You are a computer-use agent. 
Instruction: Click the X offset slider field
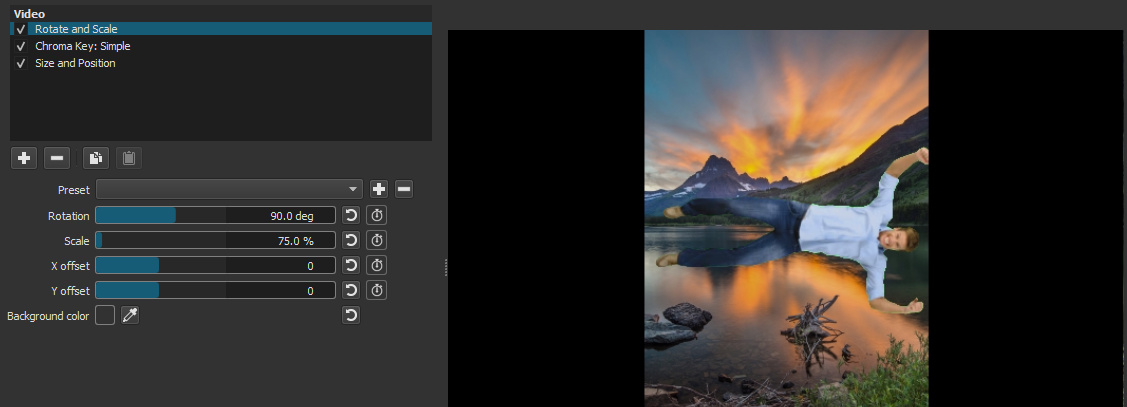click(216, 265)
